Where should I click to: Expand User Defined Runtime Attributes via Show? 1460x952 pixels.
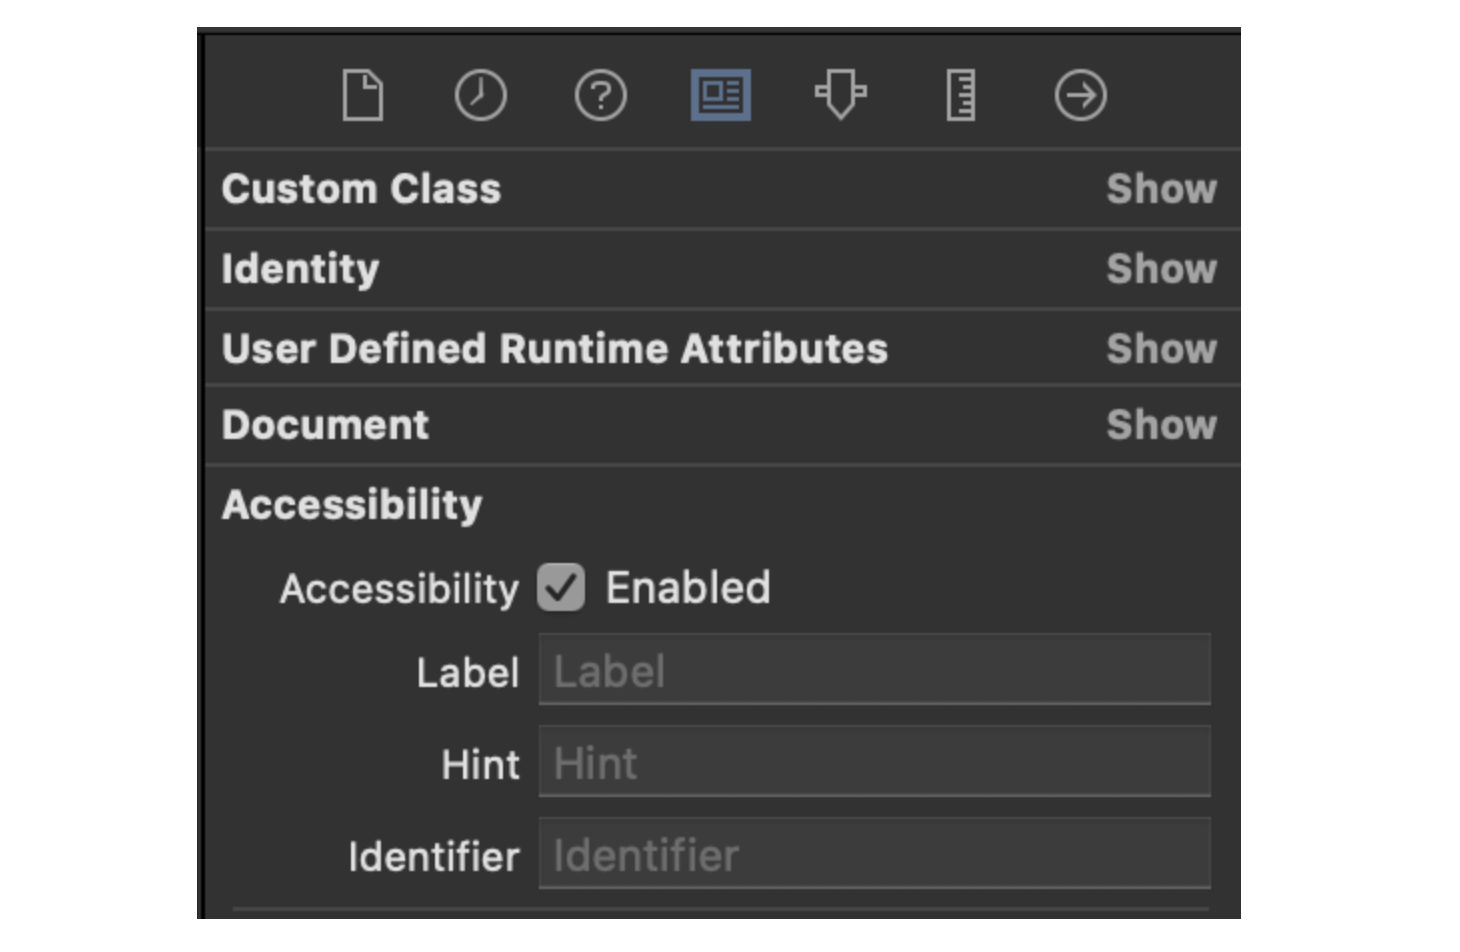click(1161, 349)
